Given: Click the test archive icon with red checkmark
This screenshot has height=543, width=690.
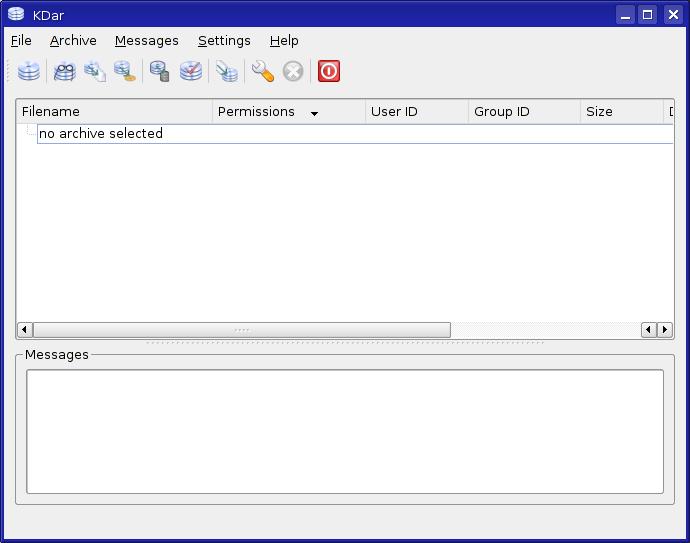Looking at the screenshot, I should (191, 71).
